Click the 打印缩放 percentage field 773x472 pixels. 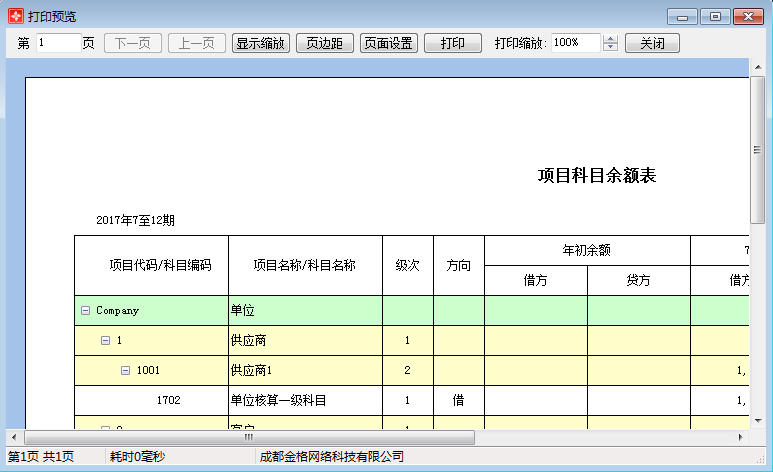[574, 43]
